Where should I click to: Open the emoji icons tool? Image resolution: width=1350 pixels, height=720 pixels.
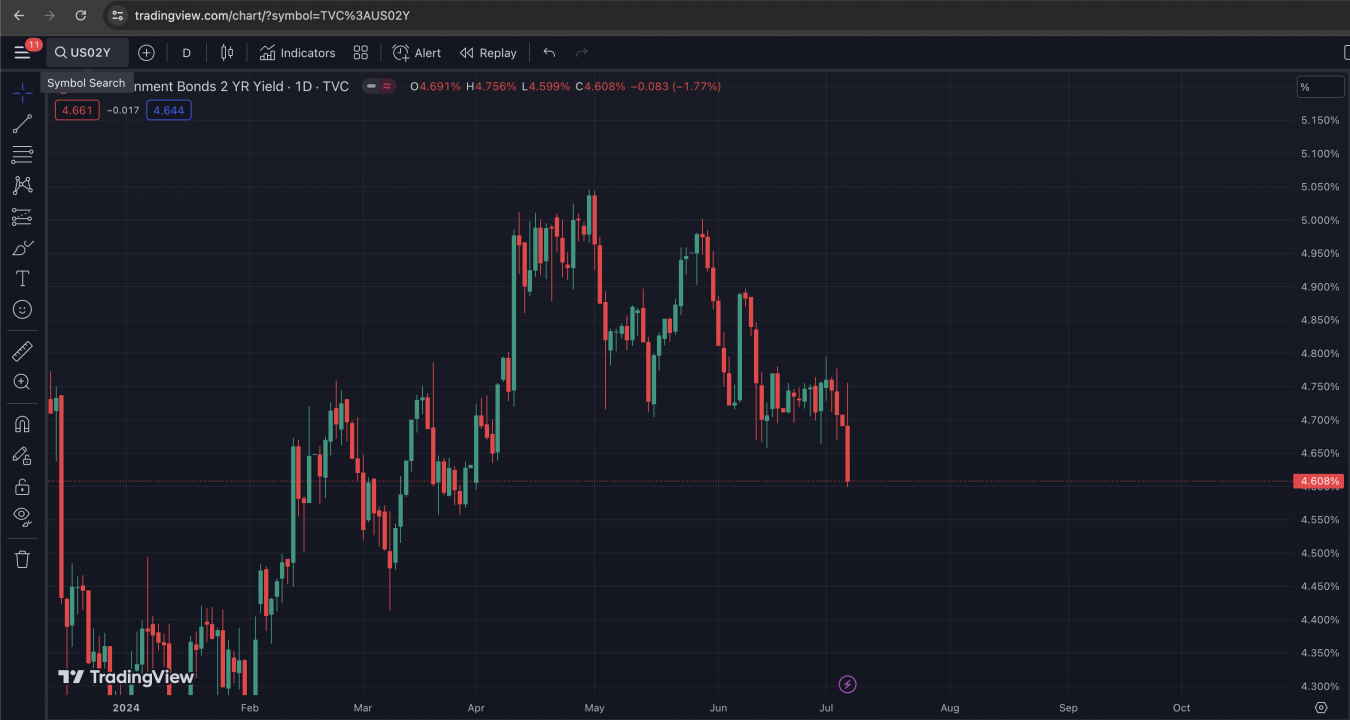pyautogui.click(x=22, y=310)
